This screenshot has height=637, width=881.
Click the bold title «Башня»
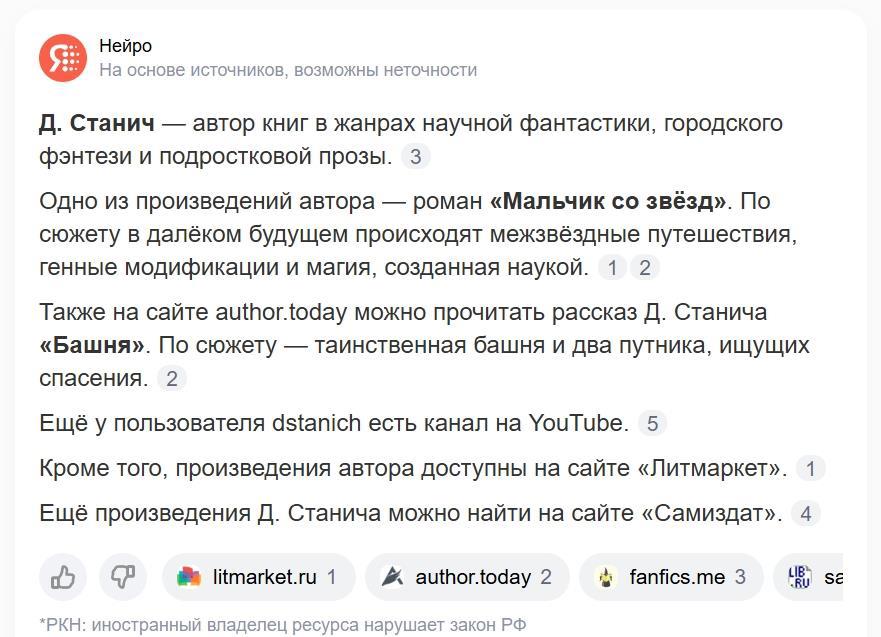click(x=93, y=346)
